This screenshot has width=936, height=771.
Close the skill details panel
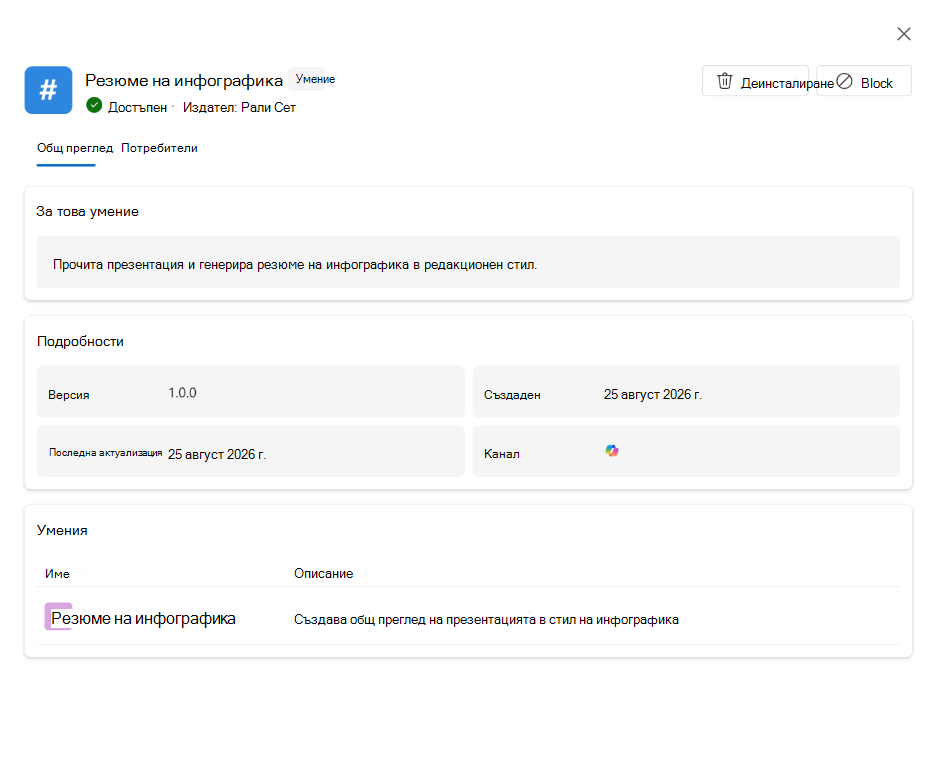[904, 34]
